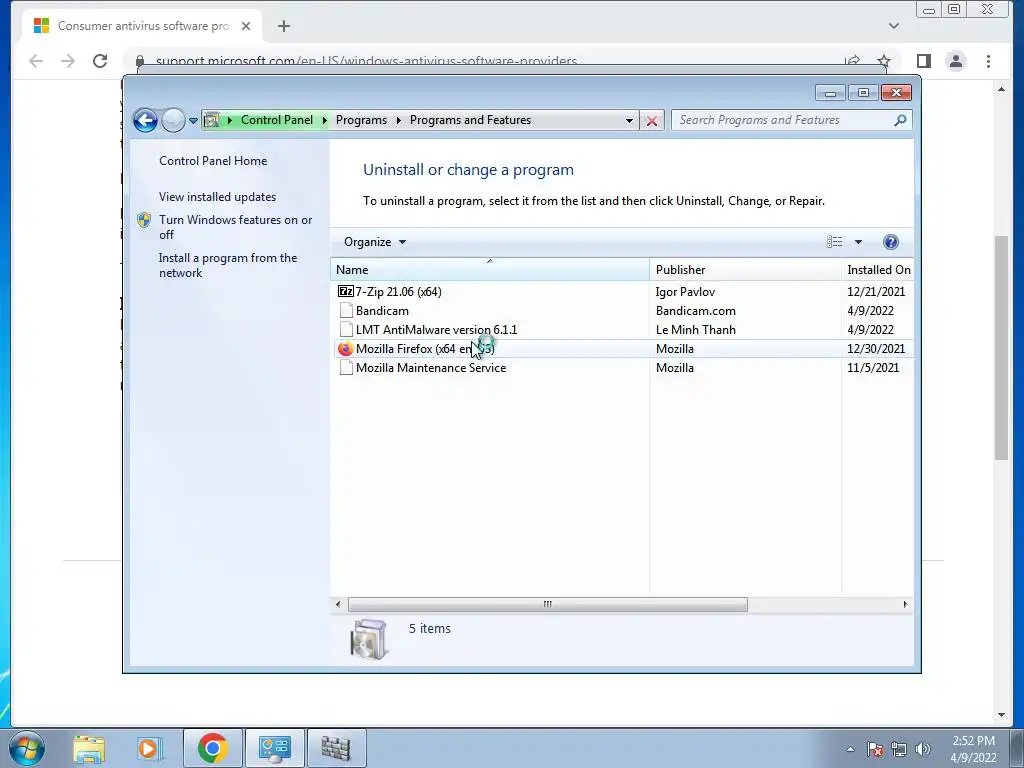
Task: Click the right scroll arrow of list
Action: [905, 604]
